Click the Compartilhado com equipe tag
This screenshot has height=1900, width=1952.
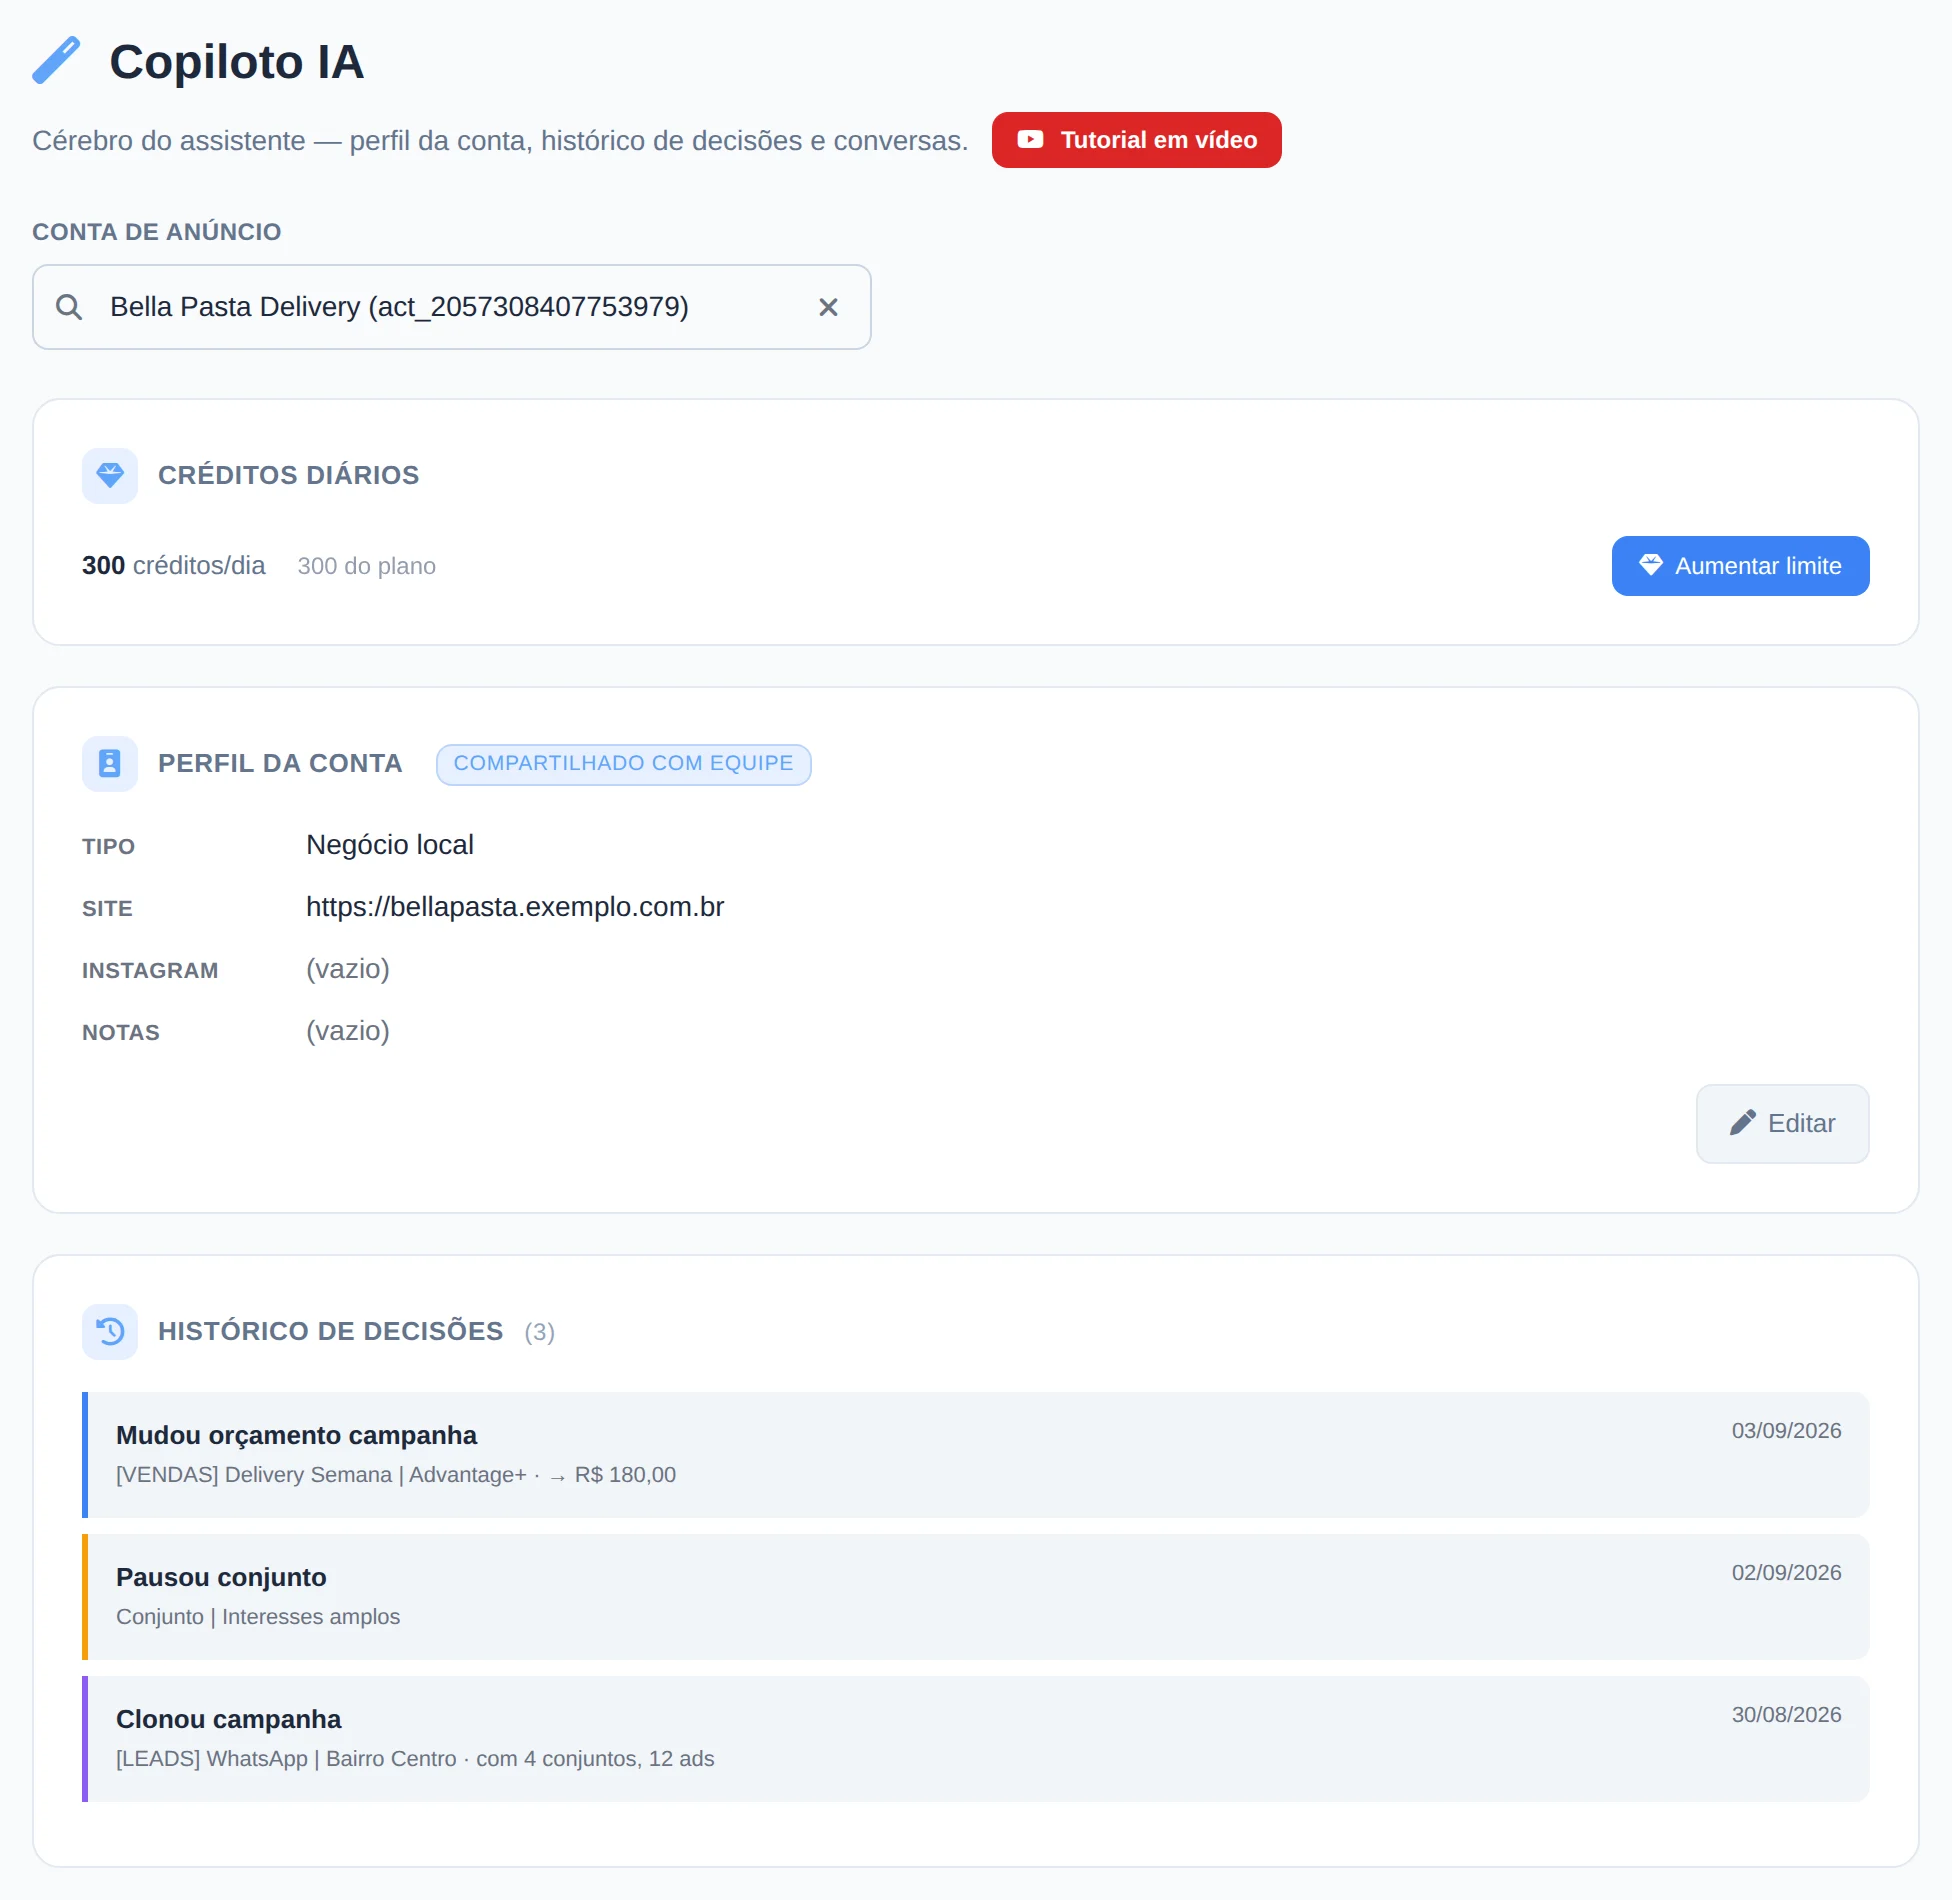point(623,764)
